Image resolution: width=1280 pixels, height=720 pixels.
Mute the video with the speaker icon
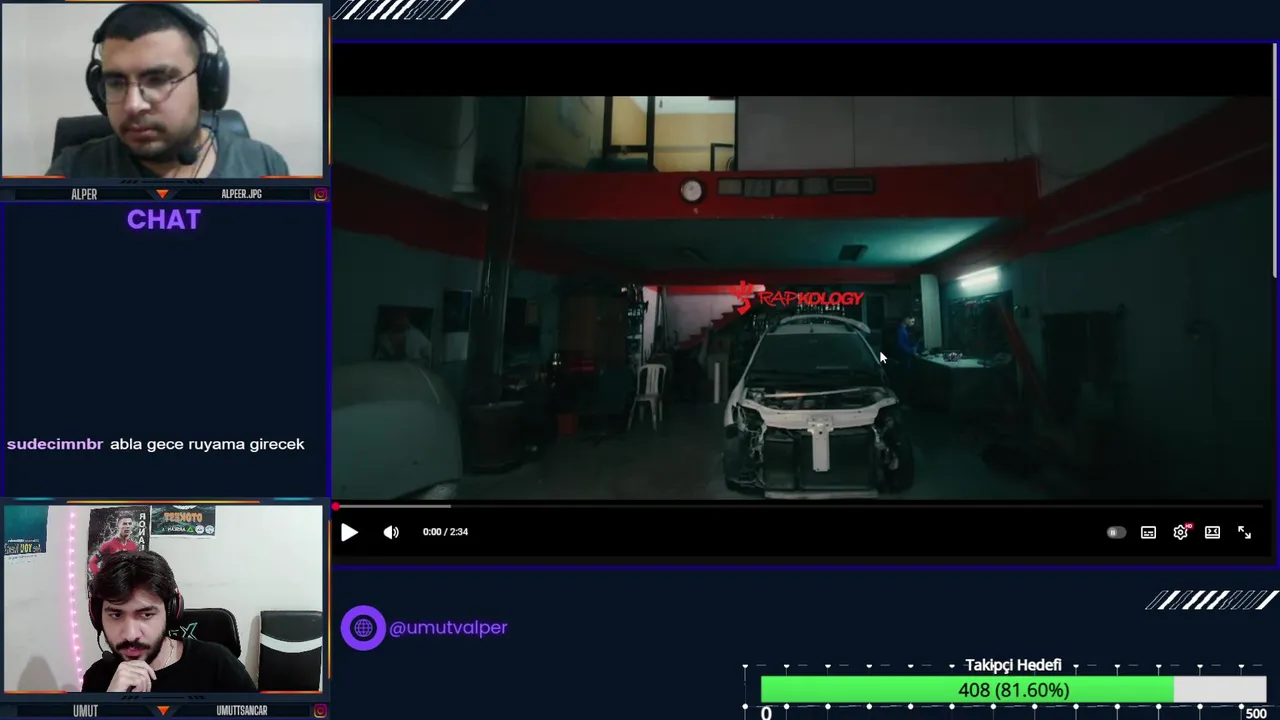[391, 532]
